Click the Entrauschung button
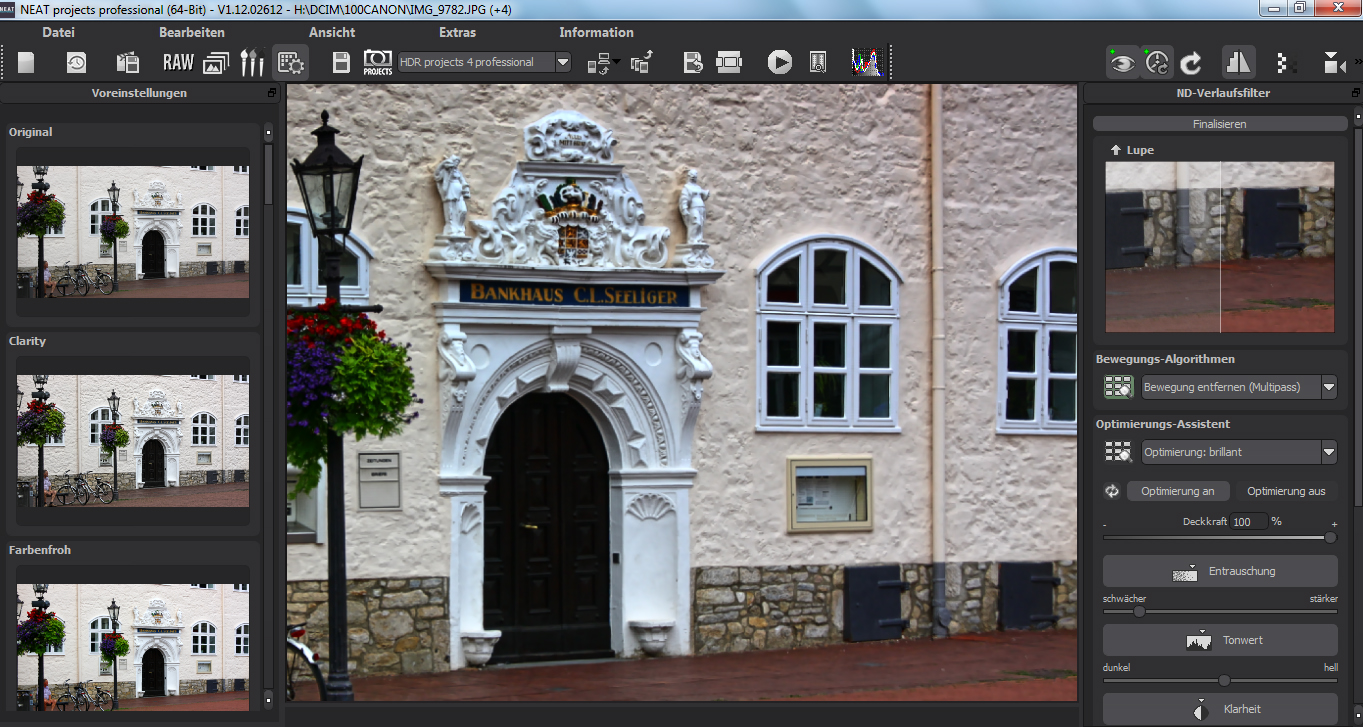Viewport: 1363px width, 727px height. tap(1220, 571)
